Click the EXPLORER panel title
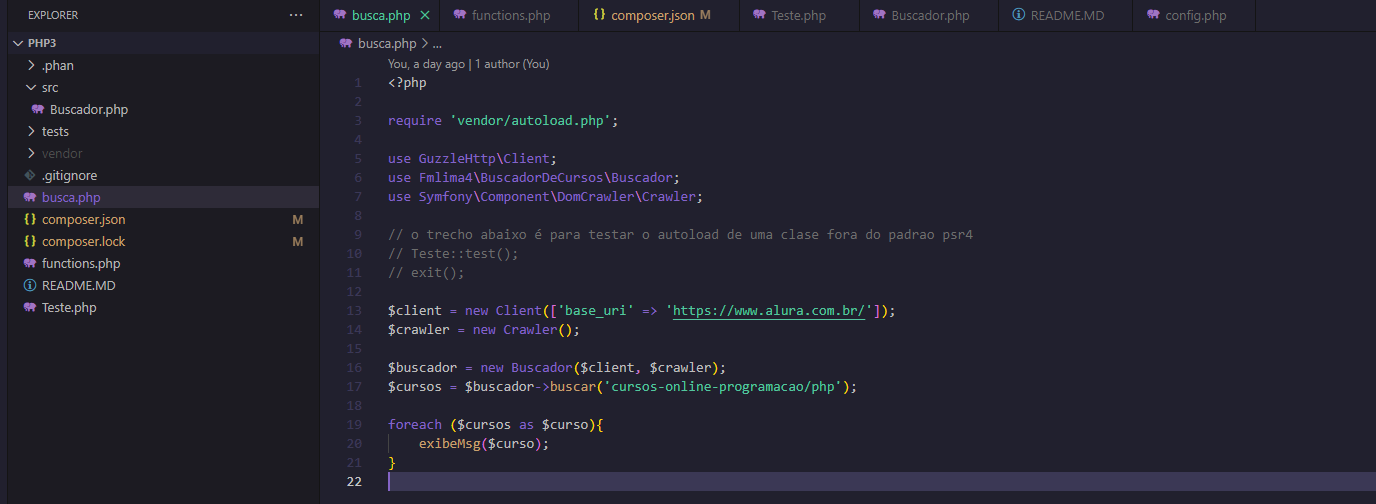This screenshot has width=1376, height=504. 53,15
